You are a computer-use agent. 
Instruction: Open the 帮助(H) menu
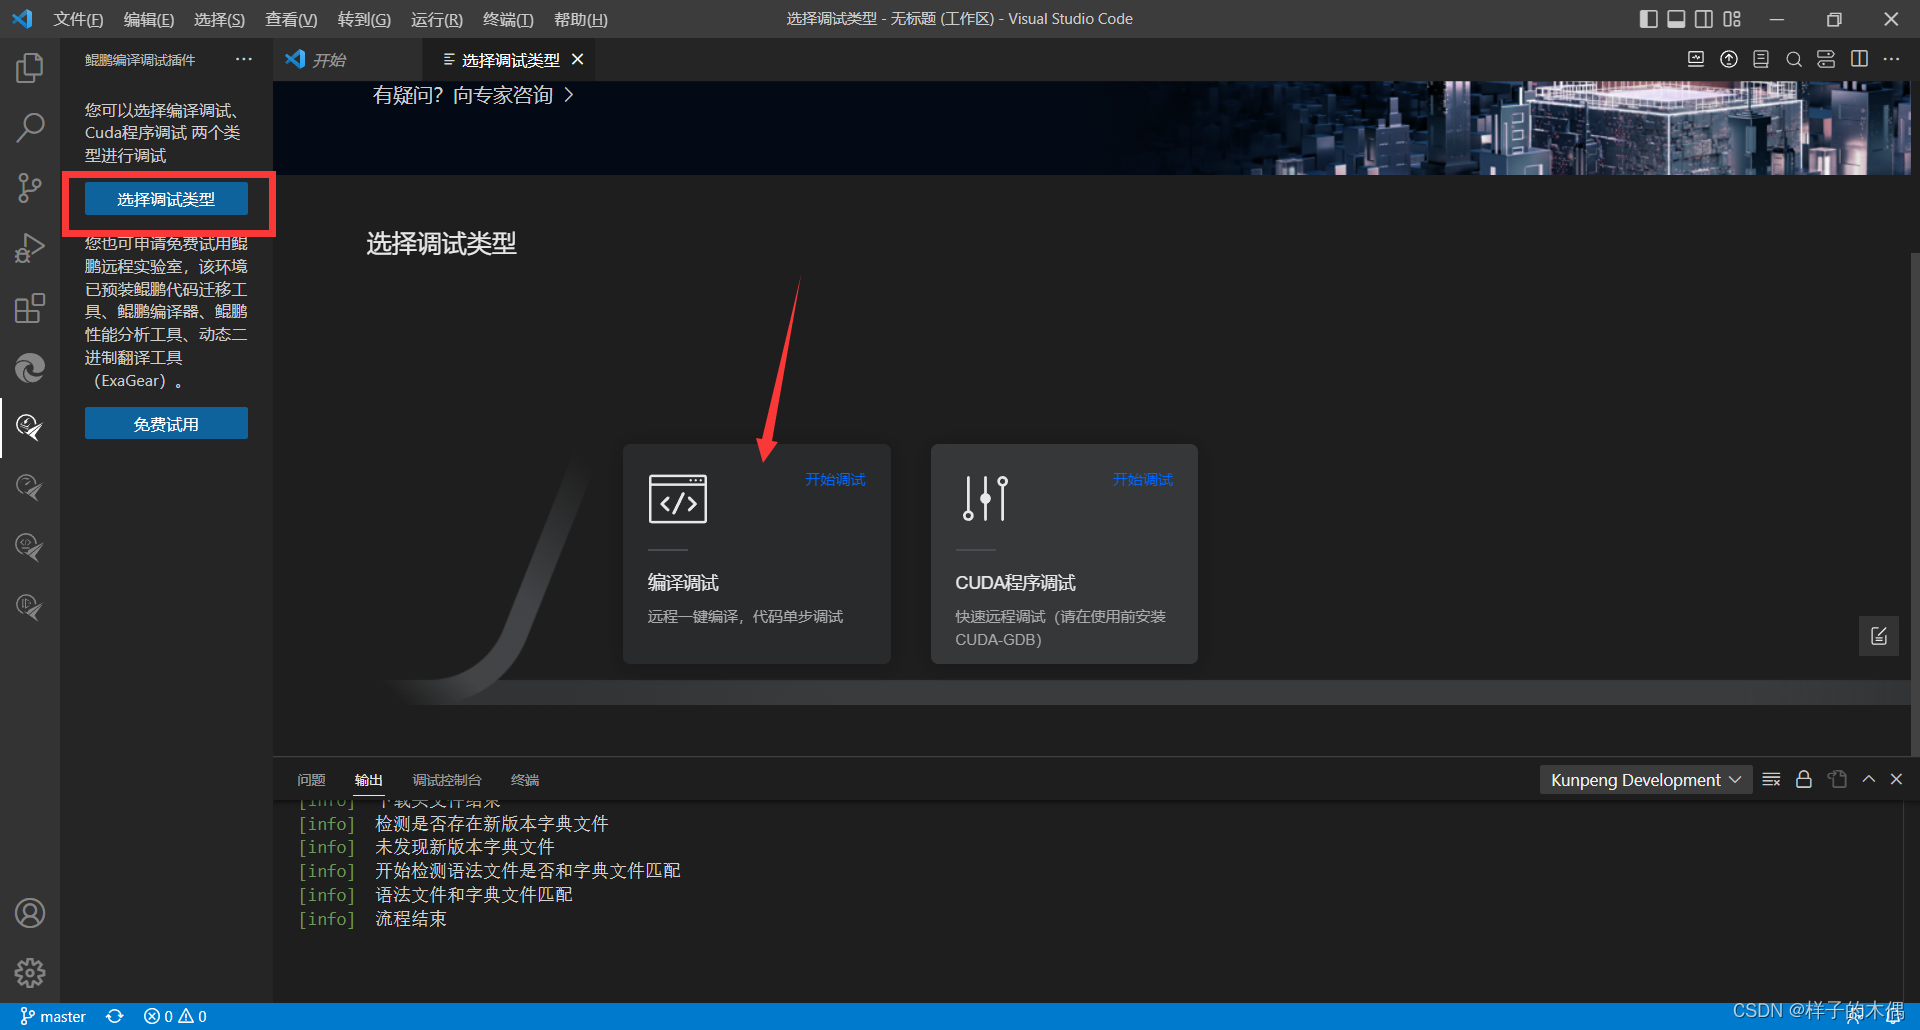581,20
